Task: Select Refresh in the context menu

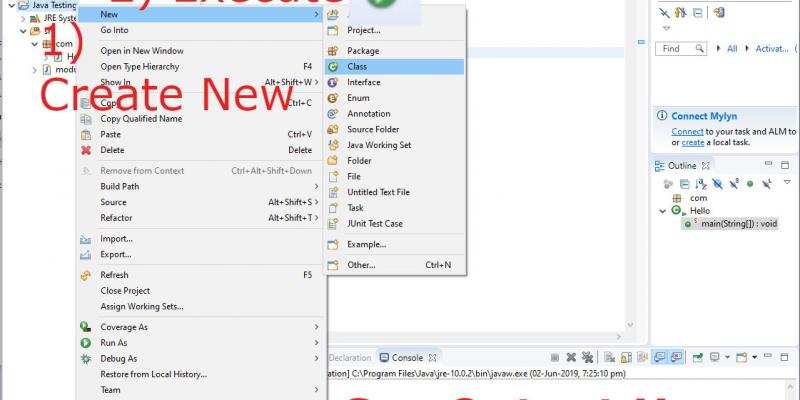Action: [x=201, y=275]
